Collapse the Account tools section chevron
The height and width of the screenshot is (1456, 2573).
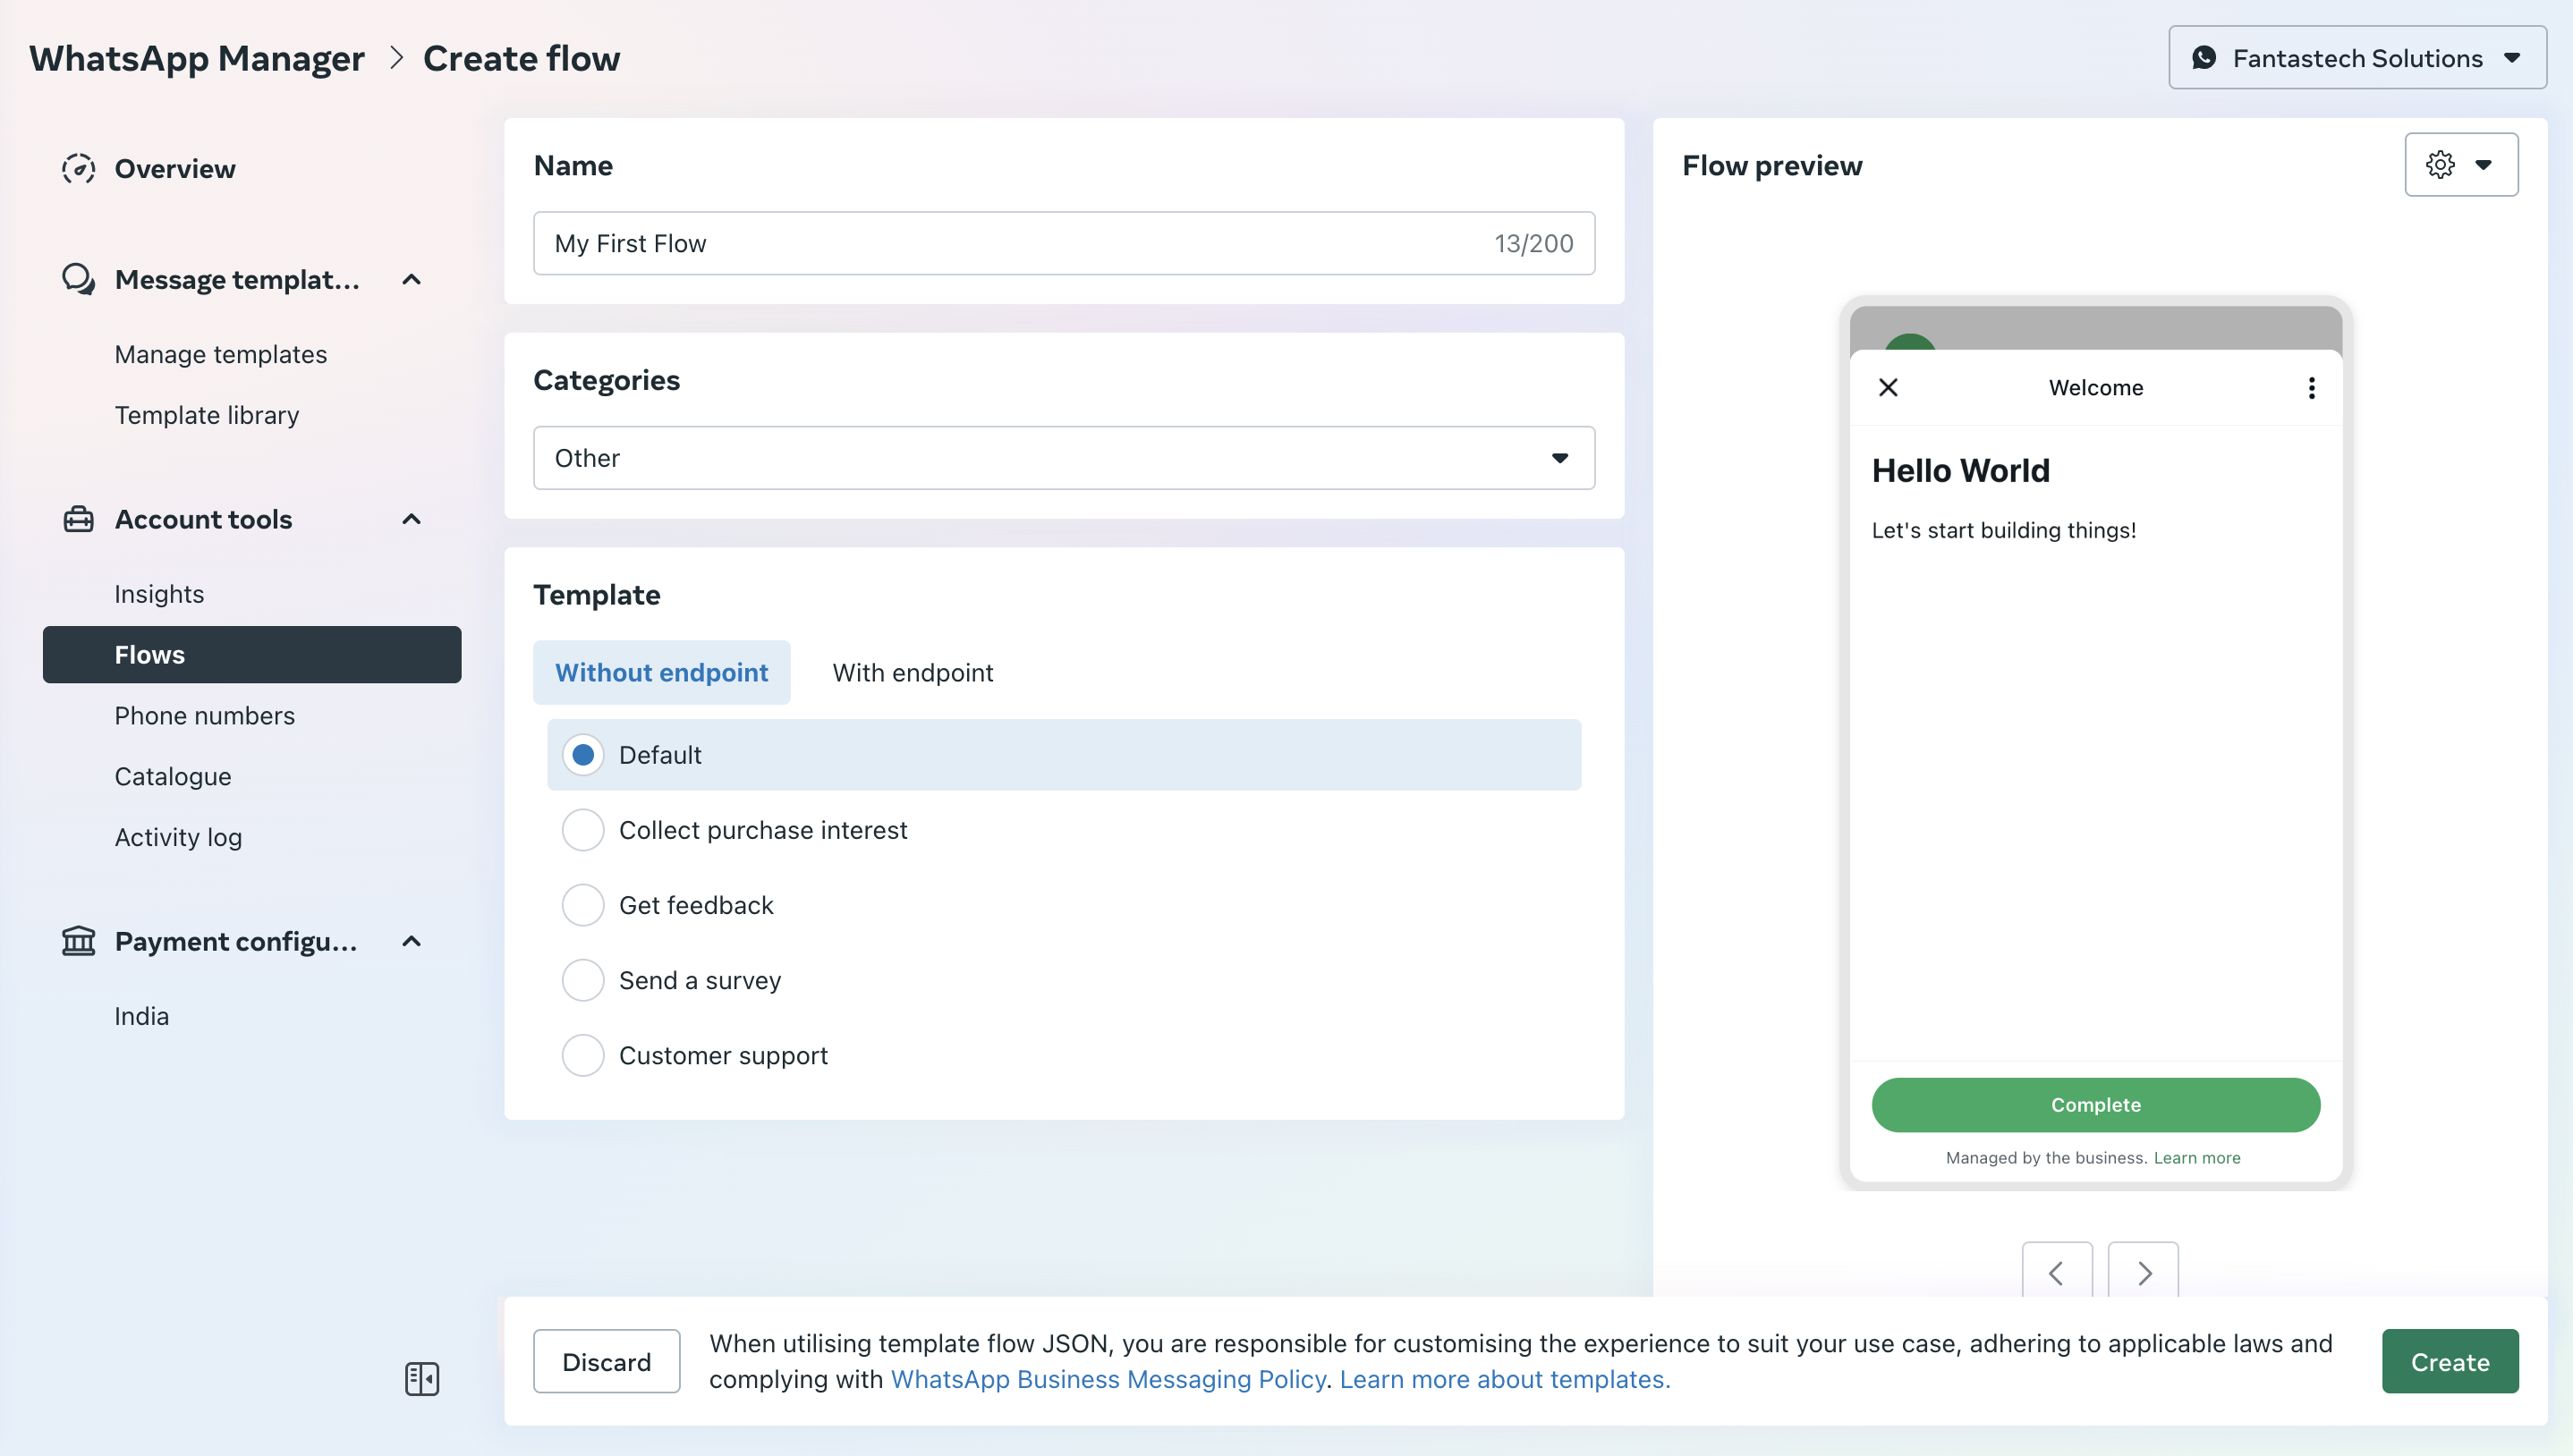click(411, 519)
